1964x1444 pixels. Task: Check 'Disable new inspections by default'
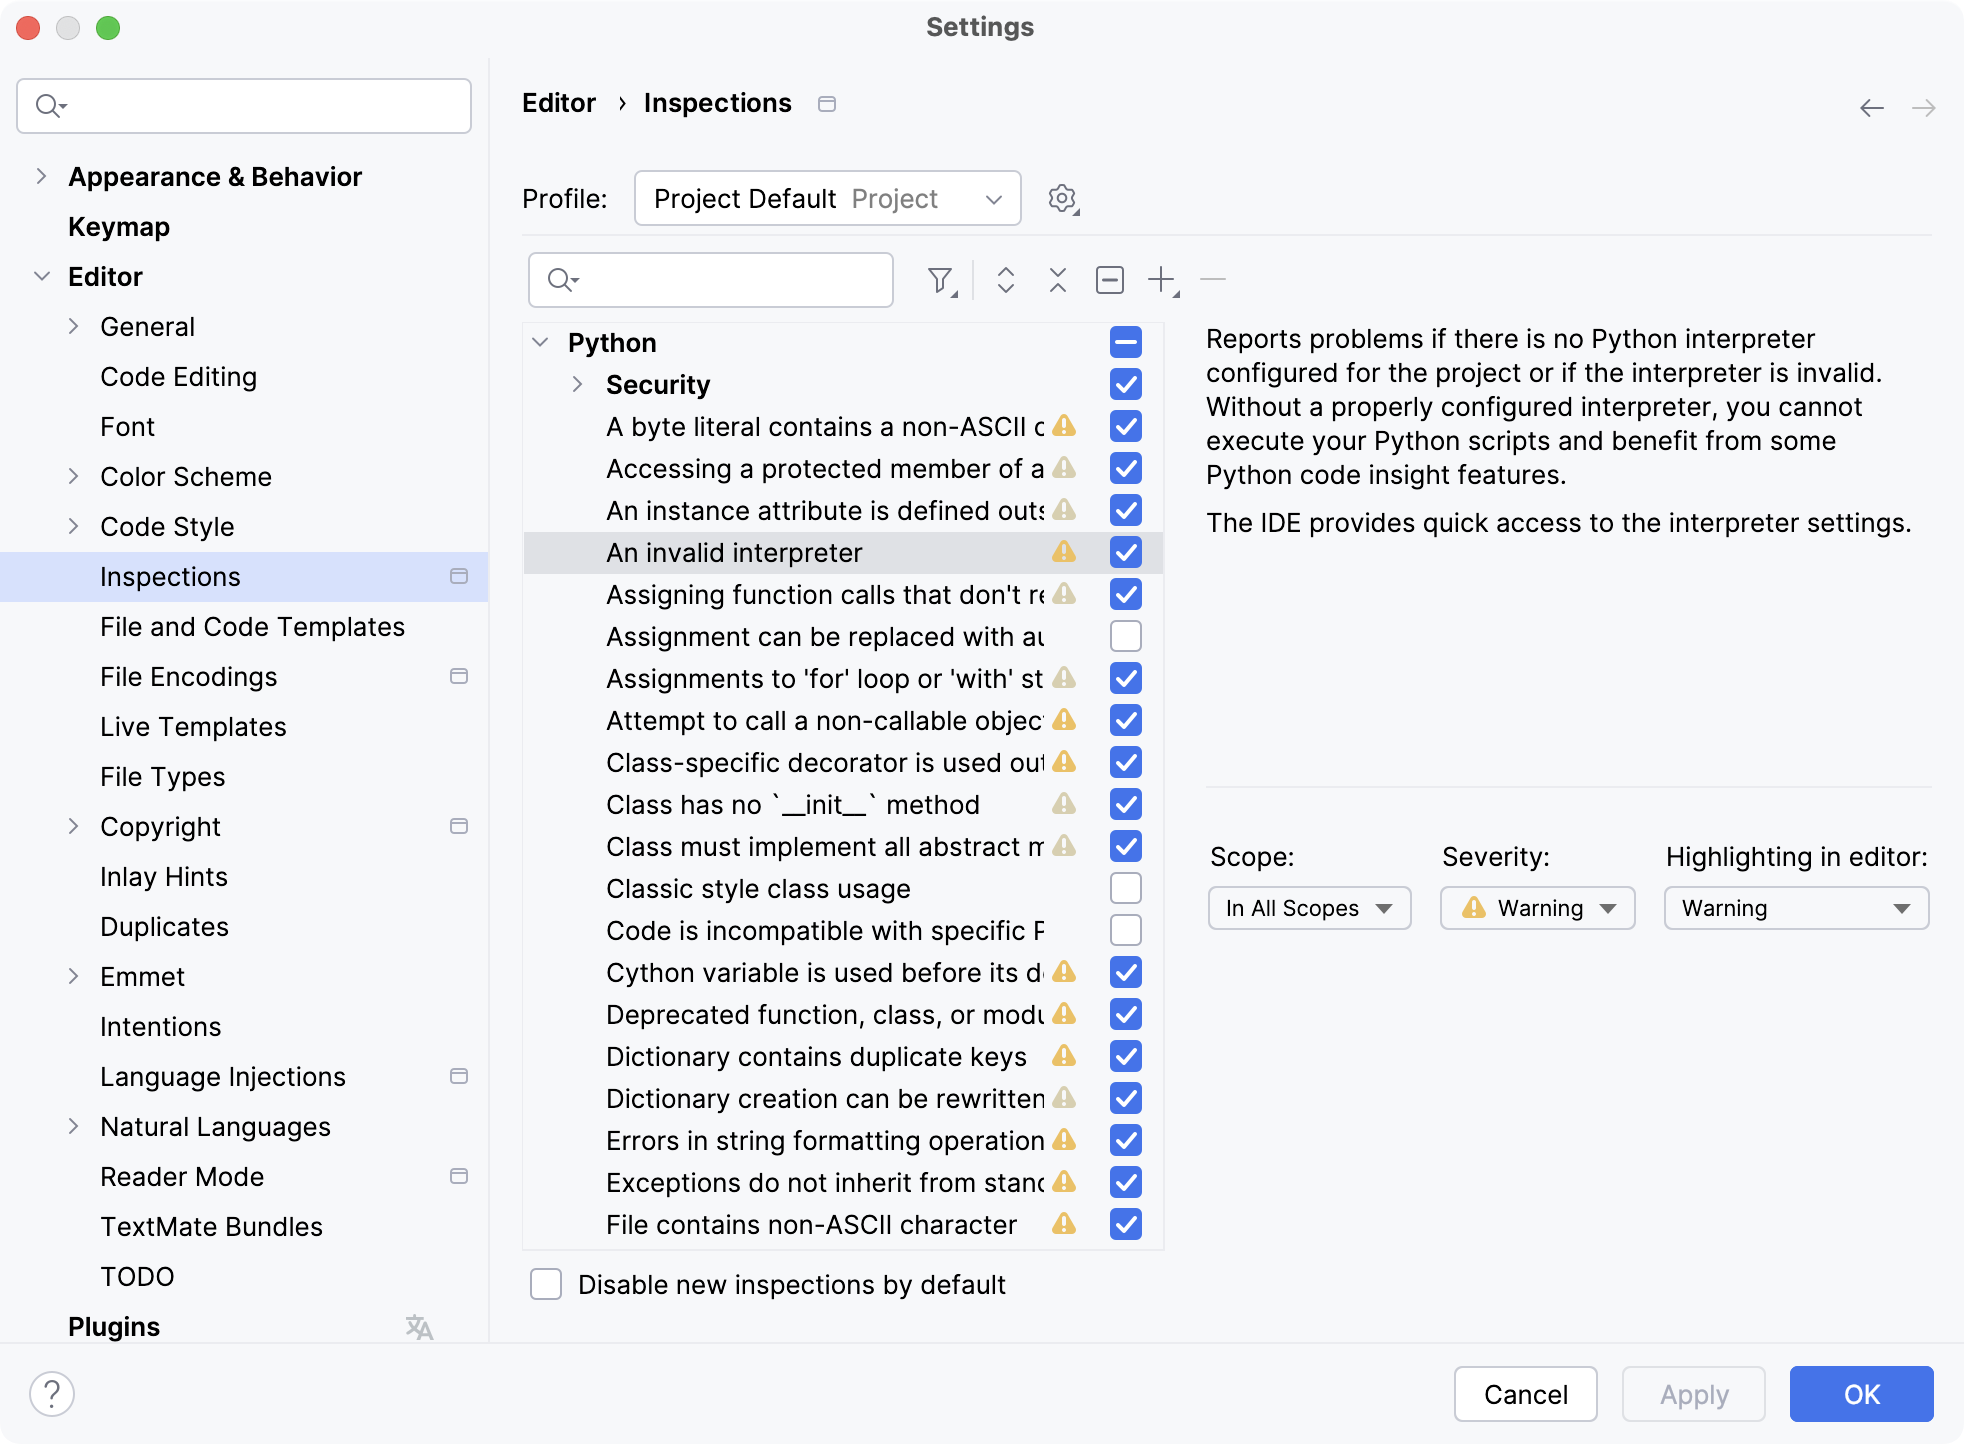tap(545, 1285)
